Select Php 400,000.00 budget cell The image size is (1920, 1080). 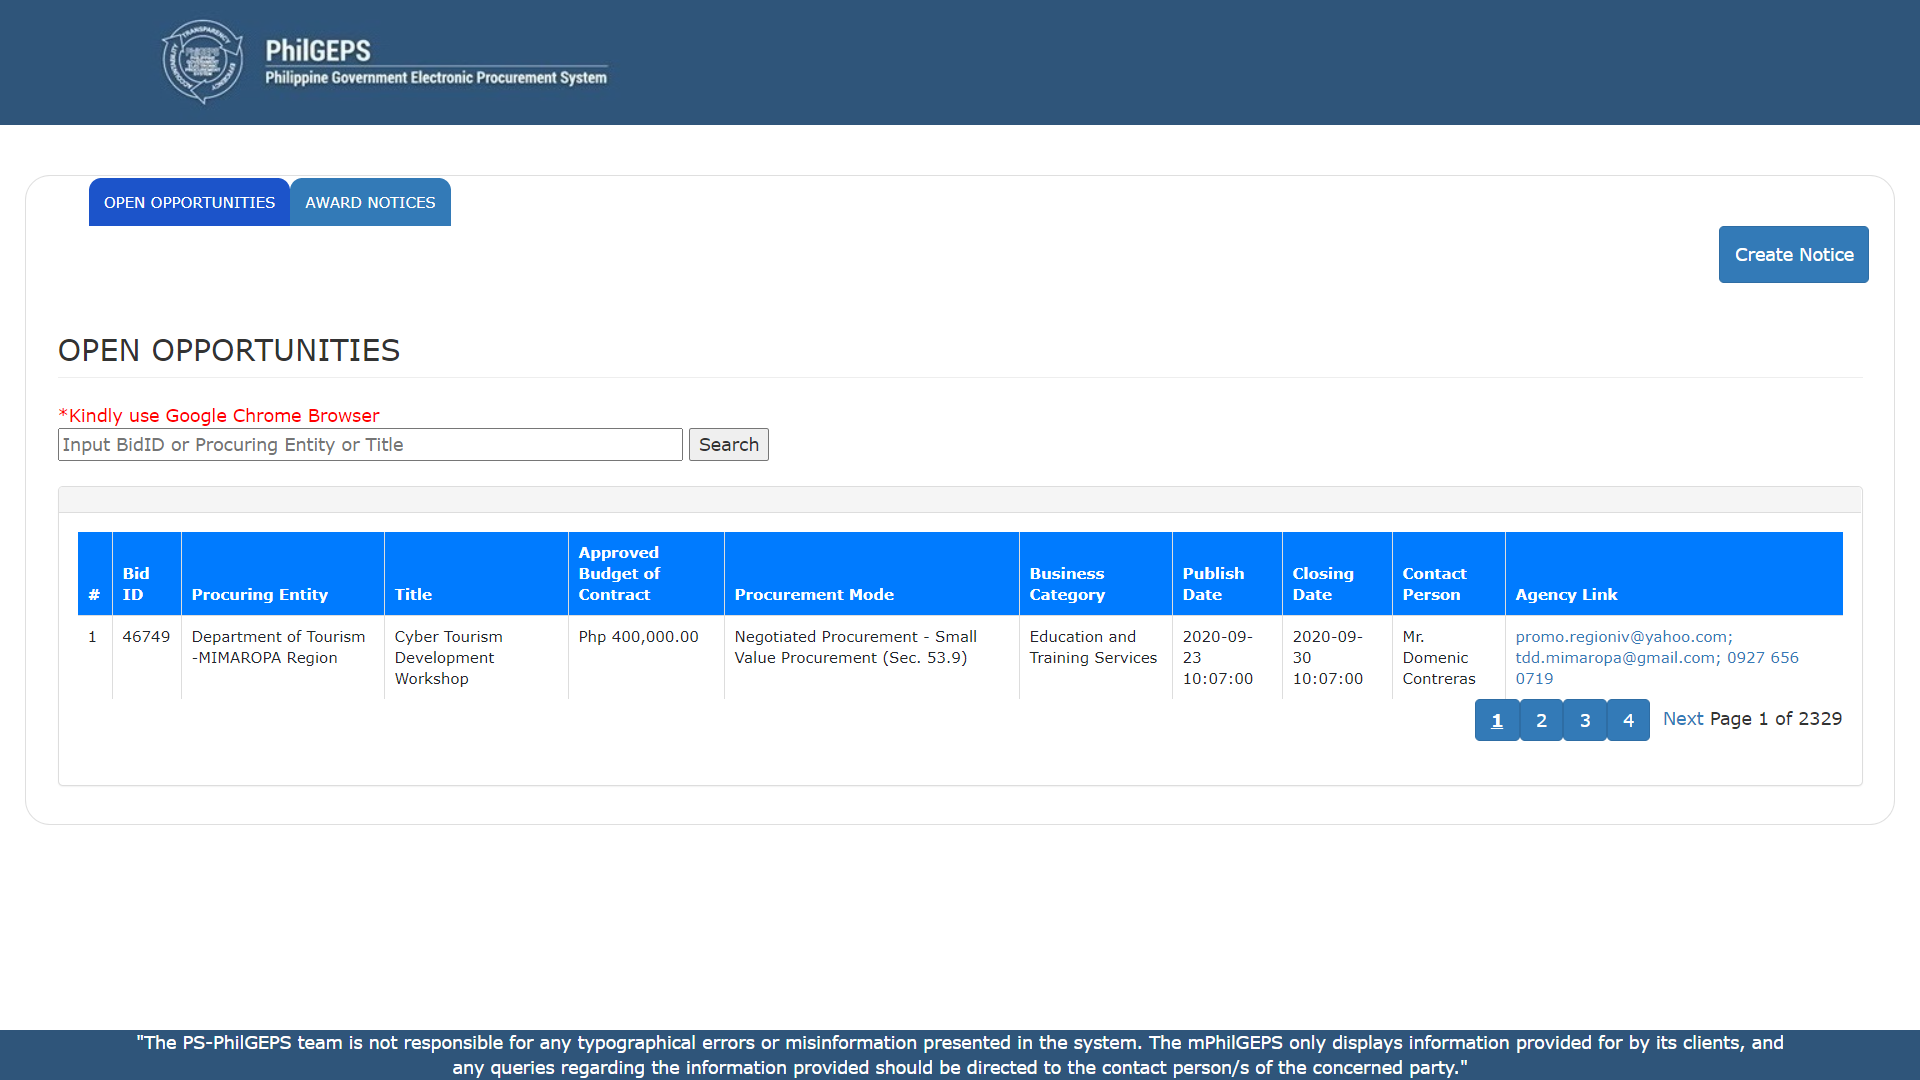tap(646, 657)
